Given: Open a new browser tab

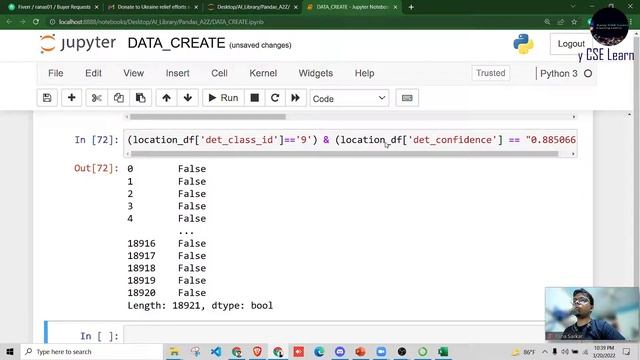Looking at the screenshot, I should coord(411,7).
